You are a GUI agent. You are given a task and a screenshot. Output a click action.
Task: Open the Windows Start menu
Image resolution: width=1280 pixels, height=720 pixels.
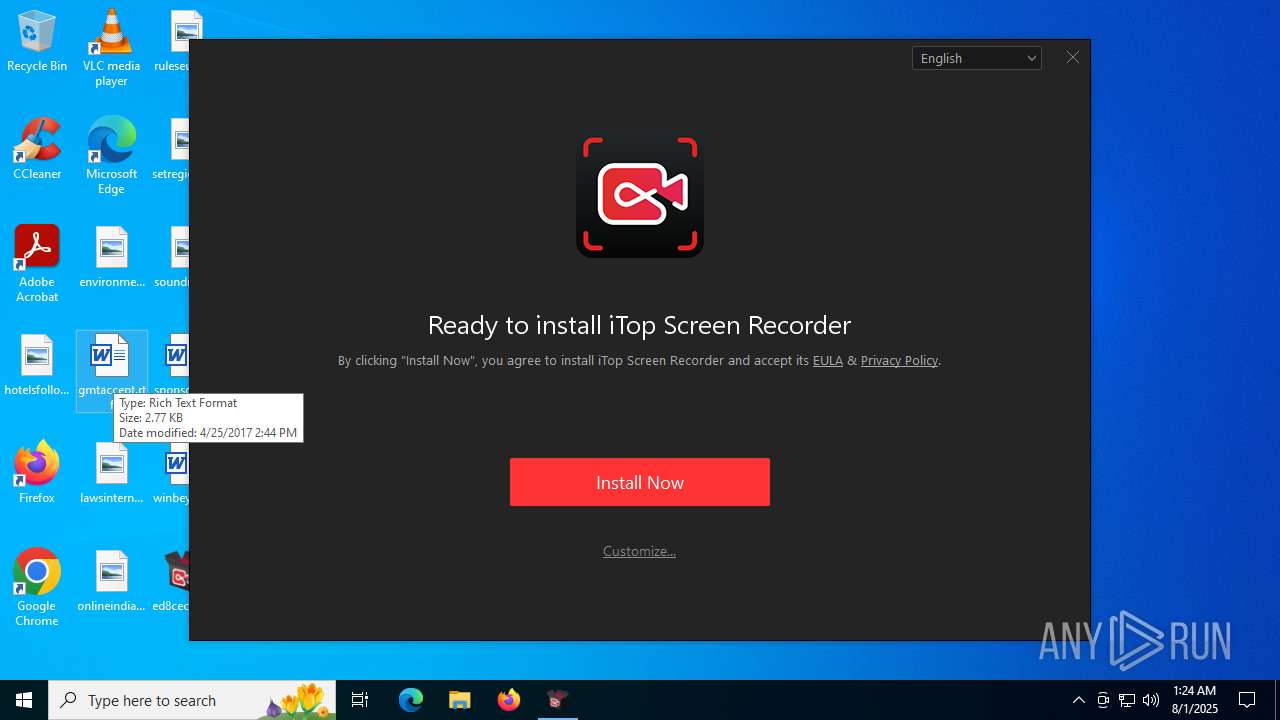point(24,700)
